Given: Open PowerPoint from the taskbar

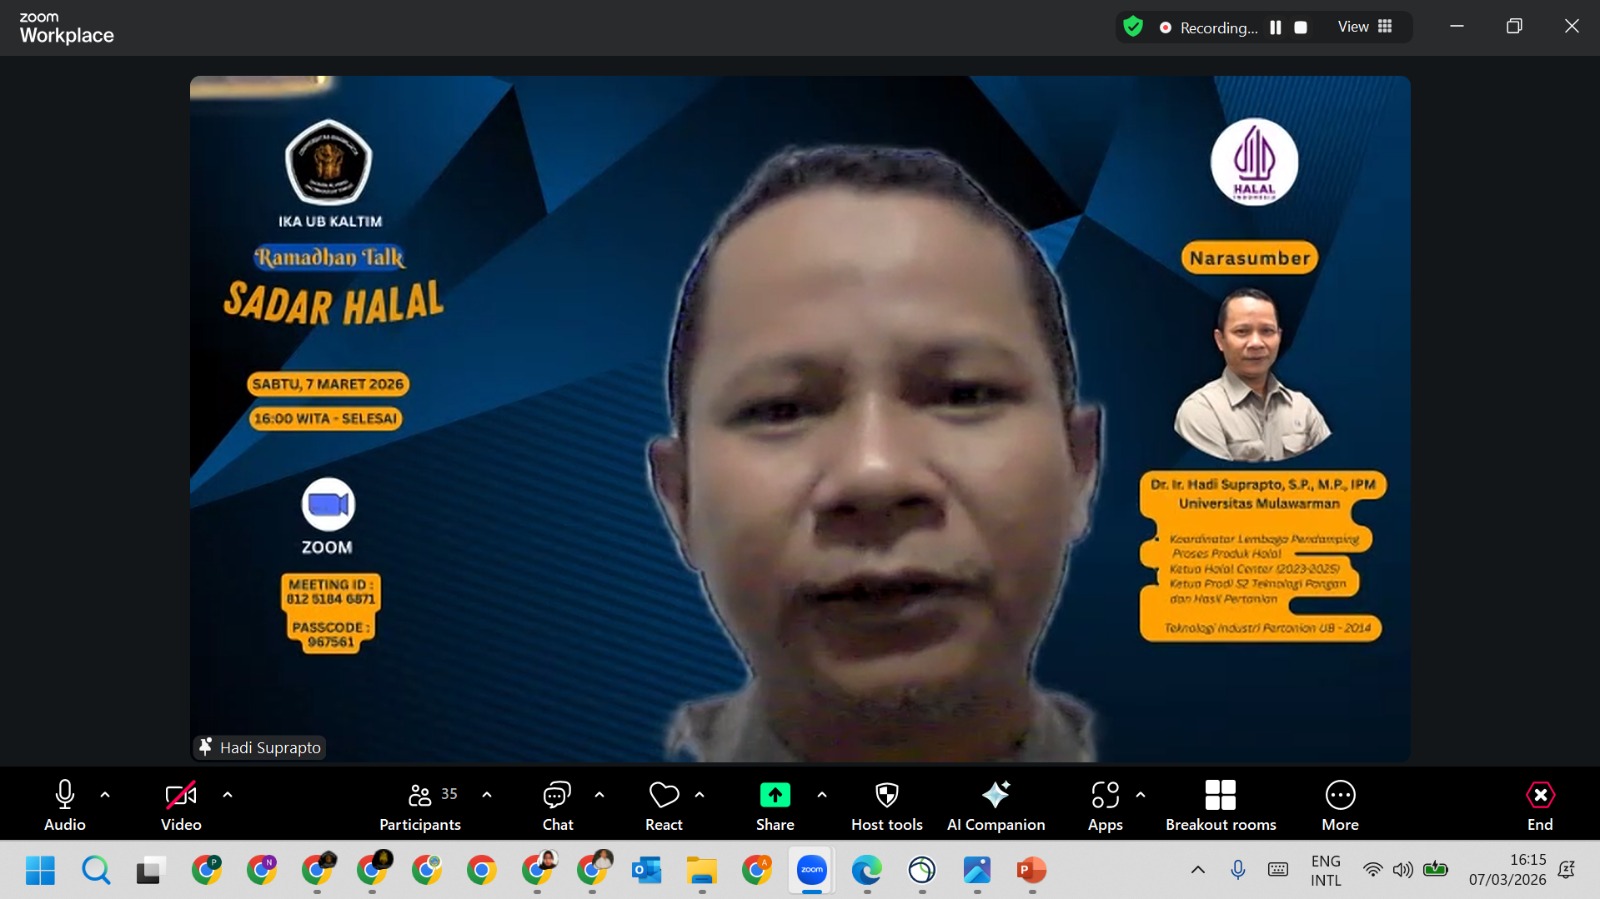Looking at the screenshot, I should pos(1031,870).
